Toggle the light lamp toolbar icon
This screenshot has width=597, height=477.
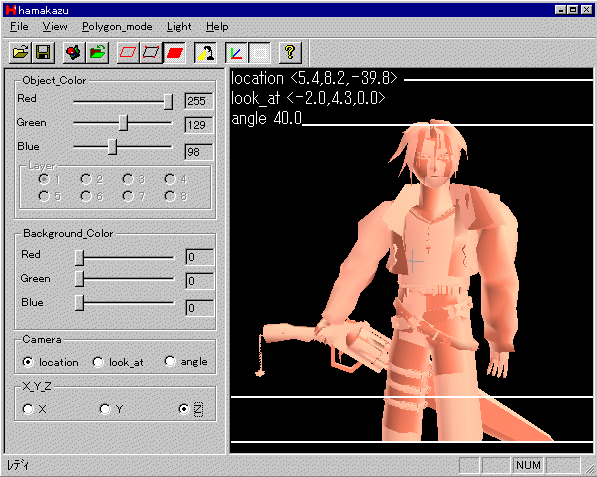(x=206, y=52)
